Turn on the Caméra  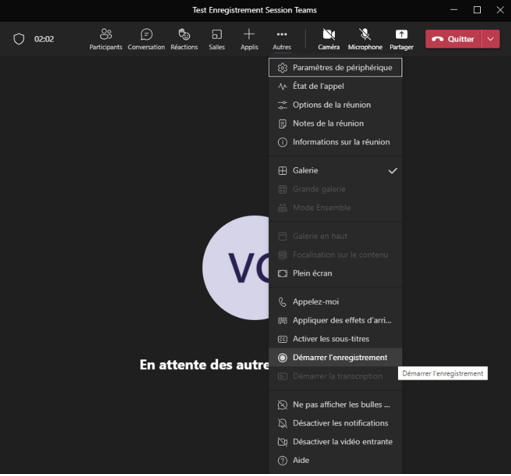pyautogui.click(x=329, y=39)
